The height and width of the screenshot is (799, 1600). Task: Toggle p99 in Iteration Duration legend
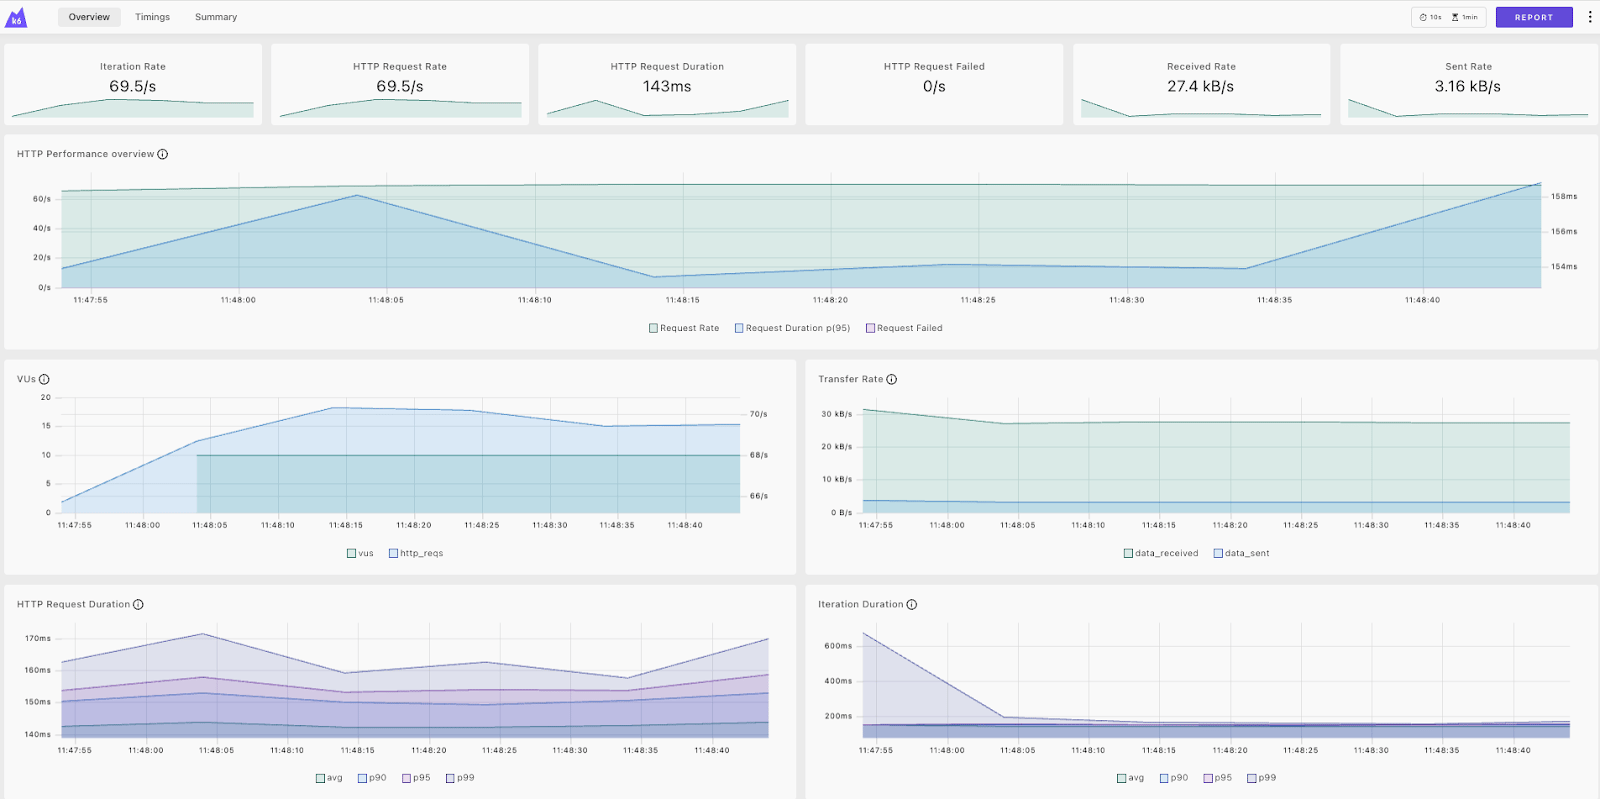[x=1262, y=778]
